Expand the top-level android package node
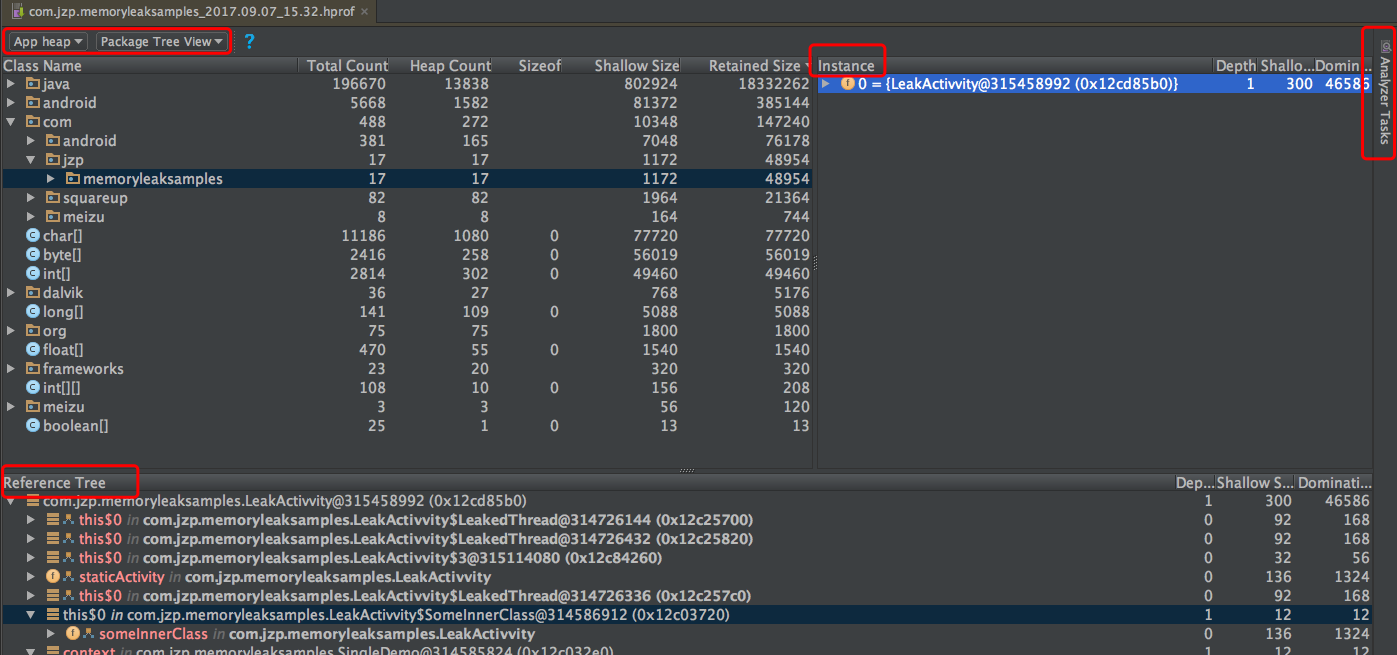The image size is (1397, 655). tap(11, 103)
